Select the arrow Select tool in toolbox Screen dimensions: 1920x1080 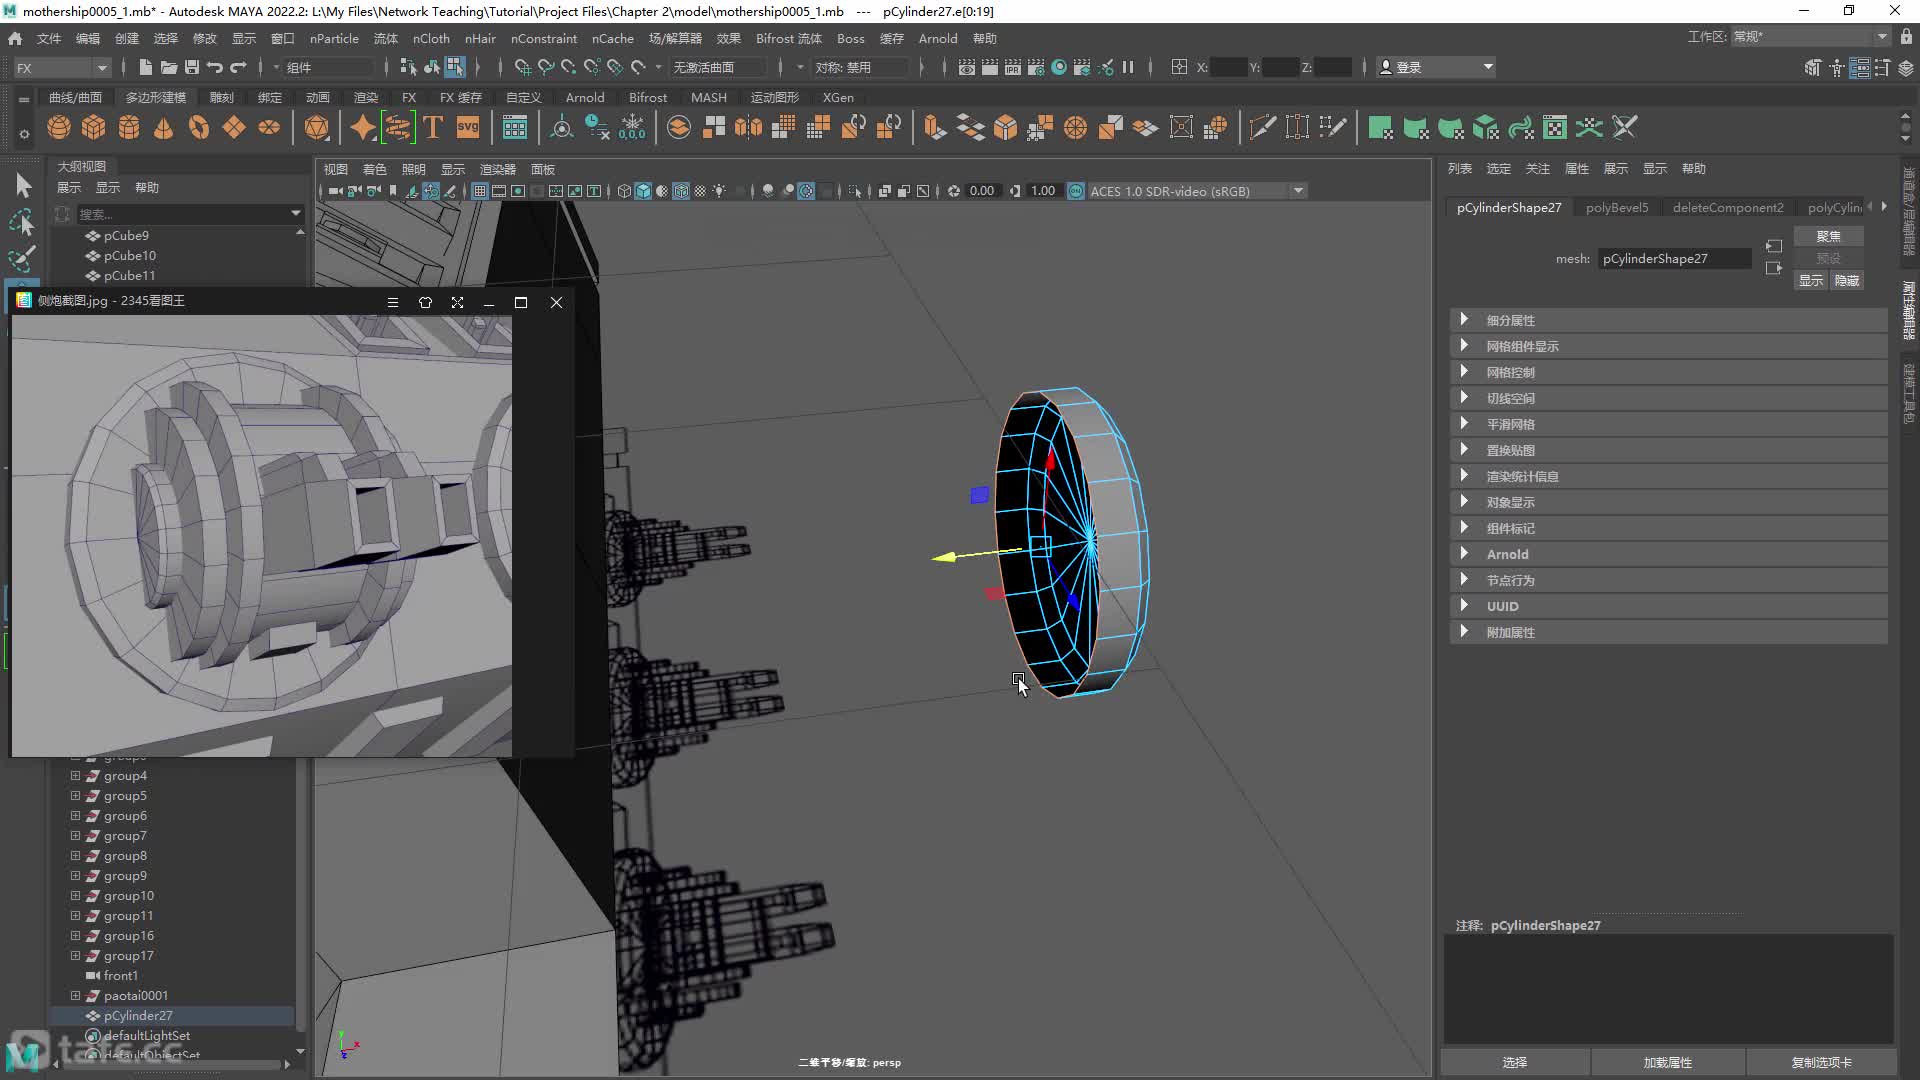[x=22, y=185]
